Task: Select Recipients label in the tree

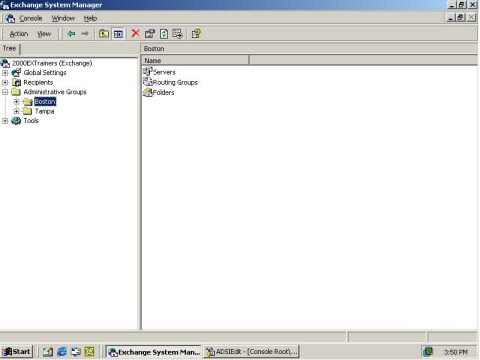Action: click(38, 82)
